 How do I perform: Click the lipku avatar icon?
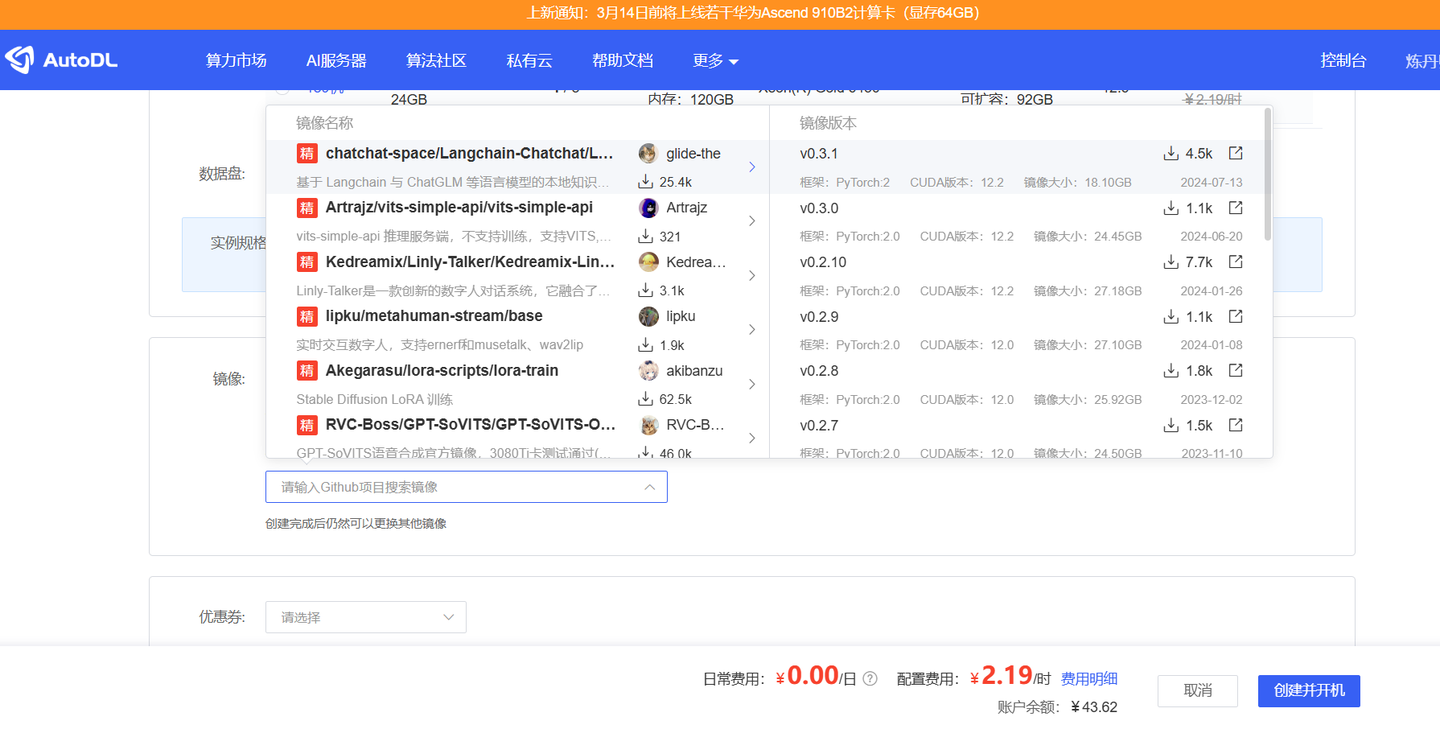click(x=651, y=316)
